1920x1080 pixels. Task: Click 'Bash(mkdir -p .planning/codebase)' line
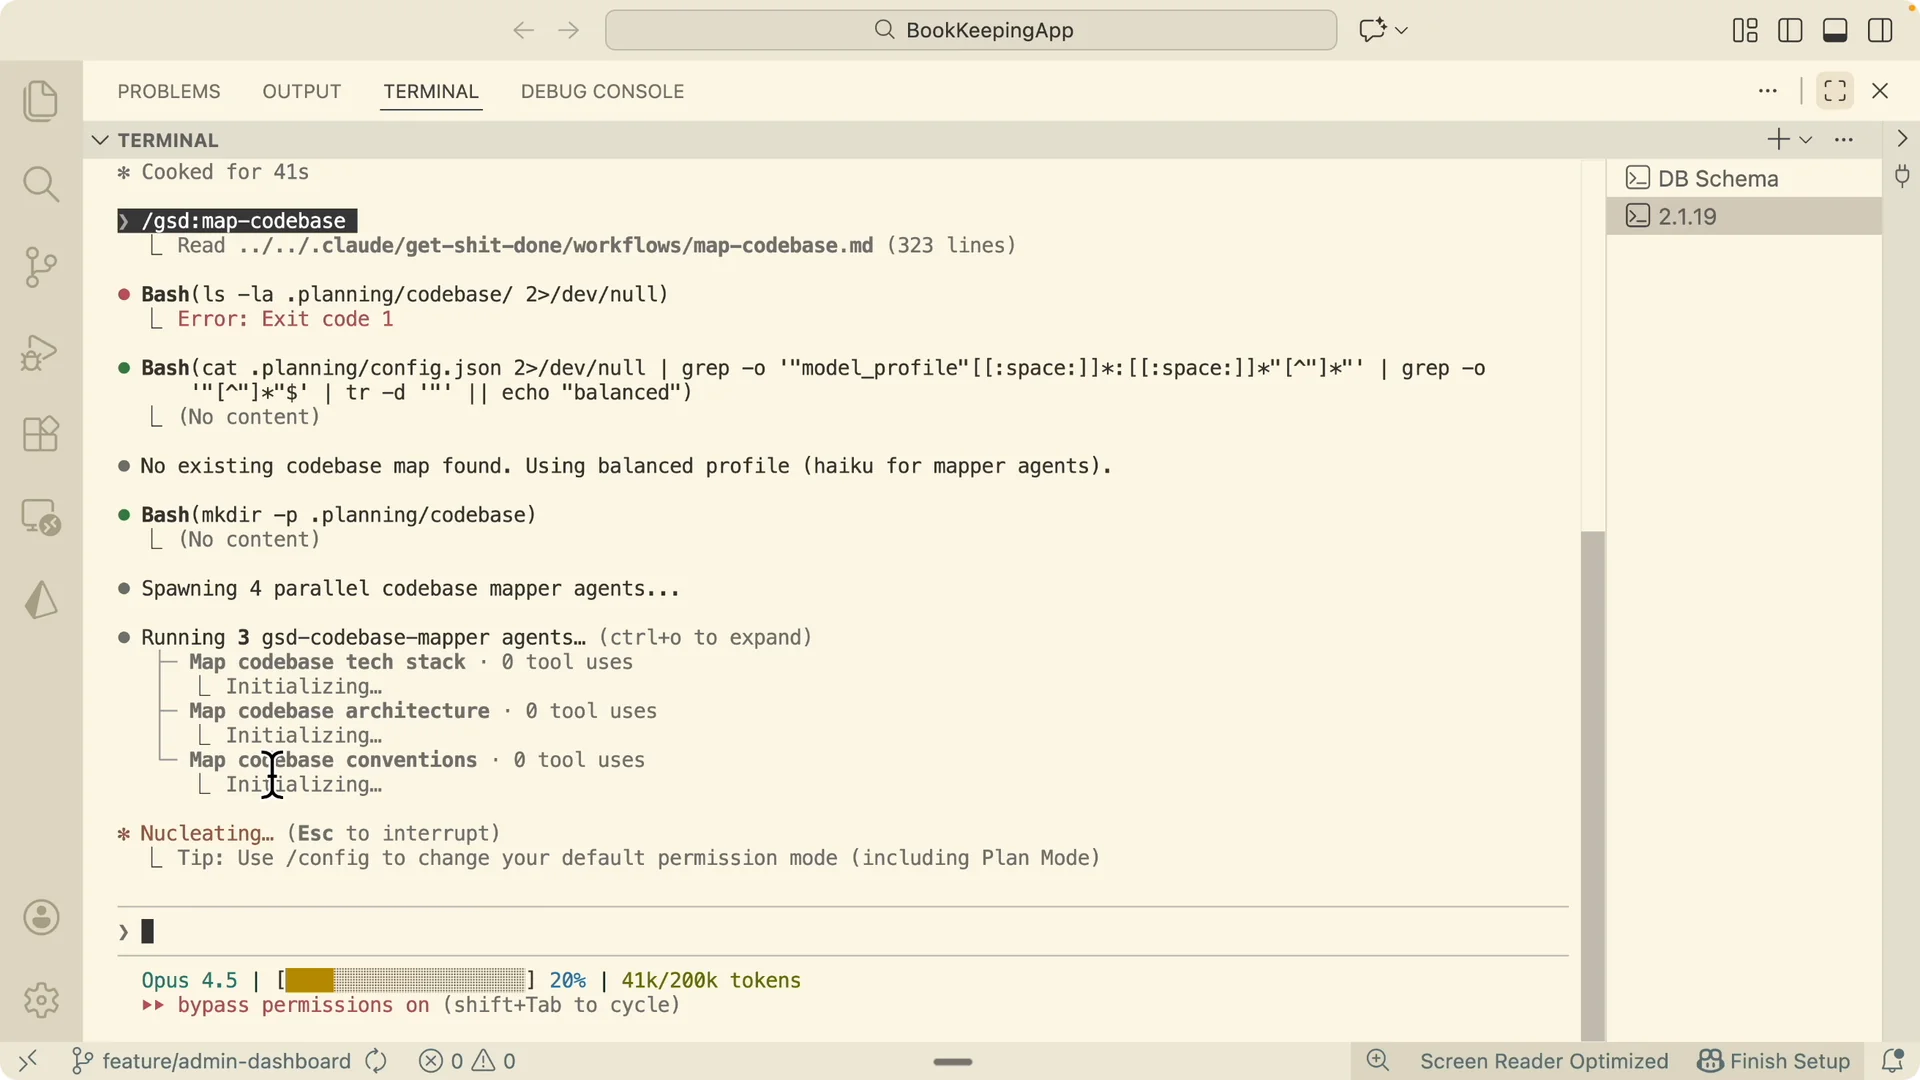[x=338, y=514]
